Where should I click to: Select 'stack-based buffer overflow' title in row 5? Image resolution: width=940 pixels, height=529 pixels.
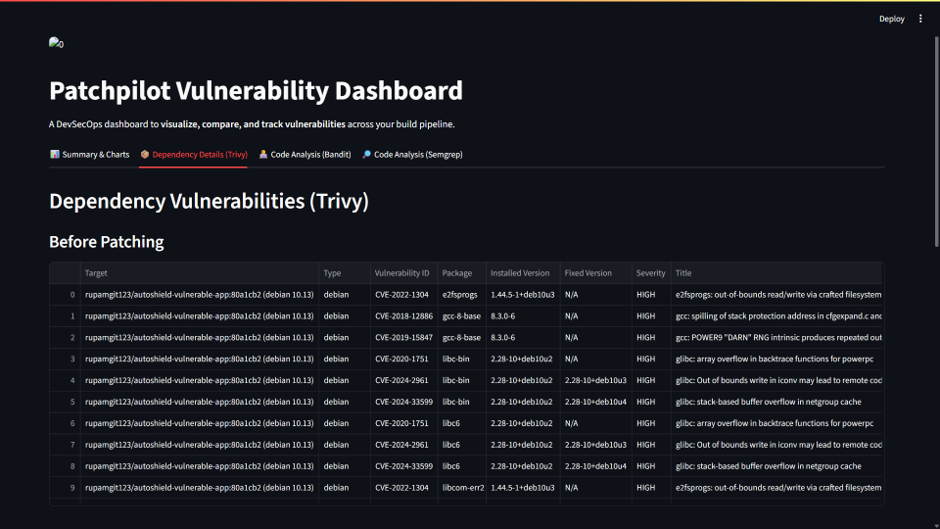776,402
